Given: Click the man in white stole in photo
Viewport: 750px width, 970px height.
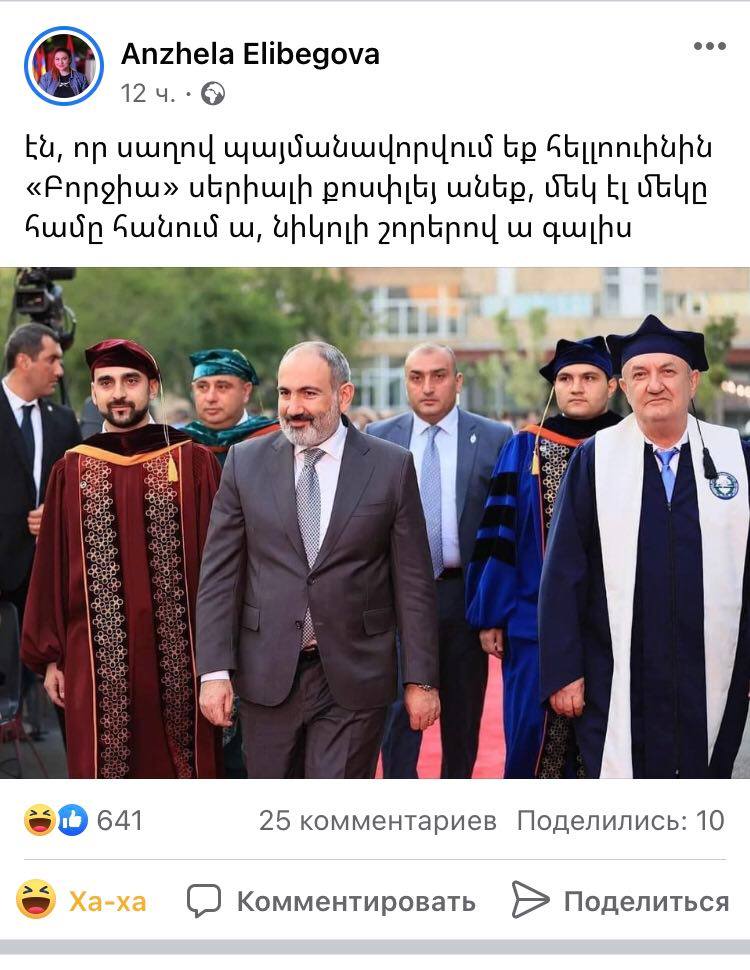Looking at the screenshot, I should pyautogui.click(x=647, y=551).
